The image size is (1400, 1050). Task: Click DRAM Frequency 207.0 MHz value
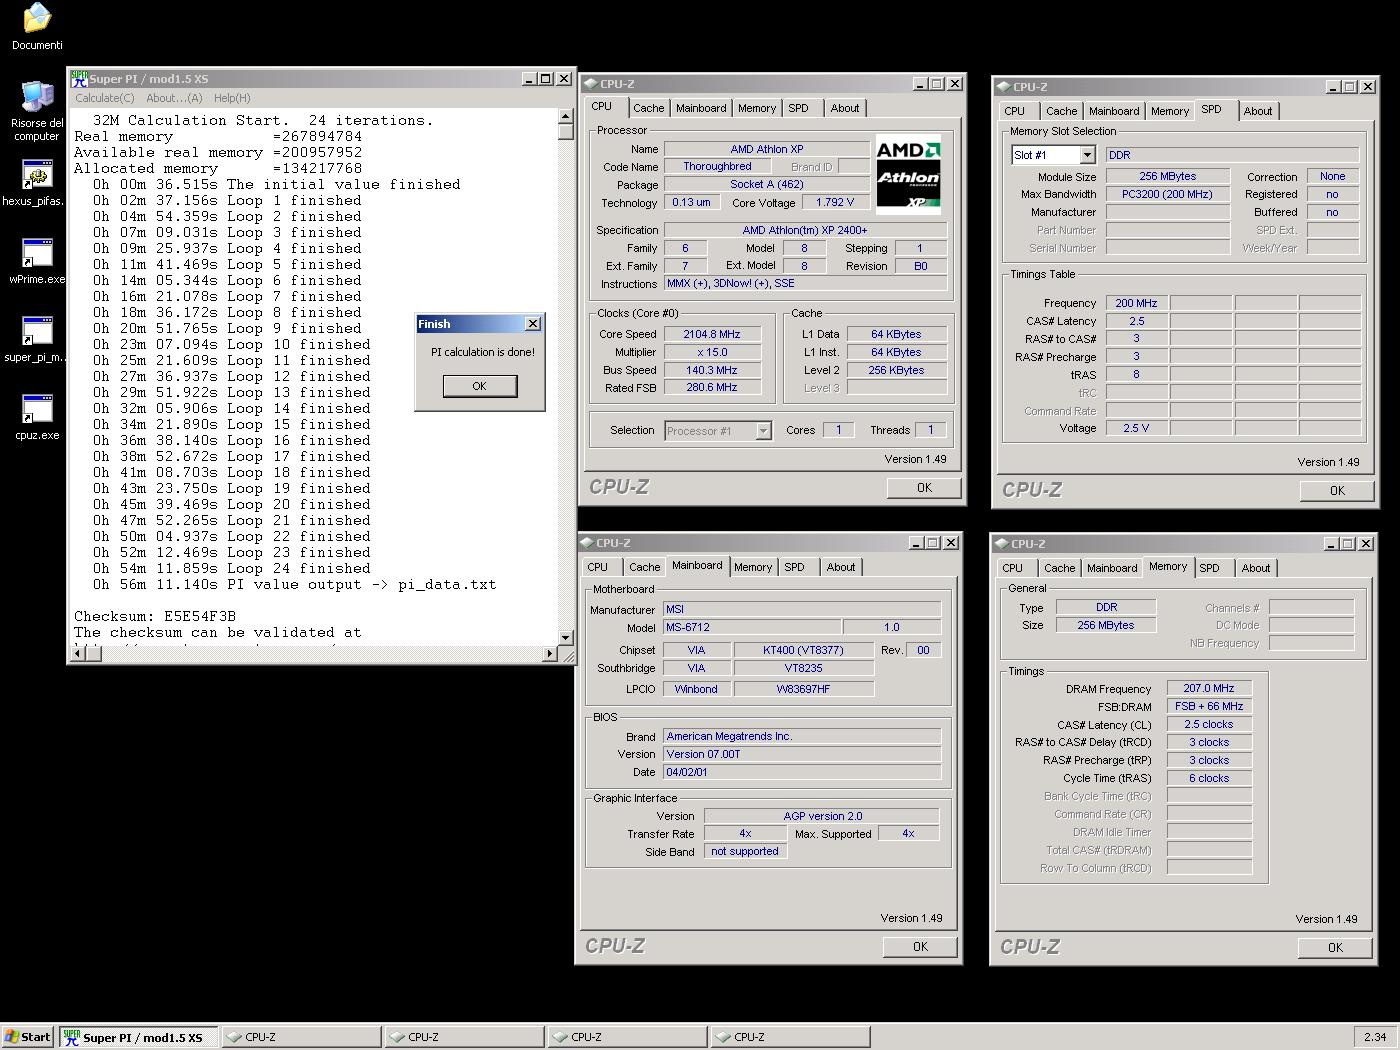click(x=1209, y=688)
